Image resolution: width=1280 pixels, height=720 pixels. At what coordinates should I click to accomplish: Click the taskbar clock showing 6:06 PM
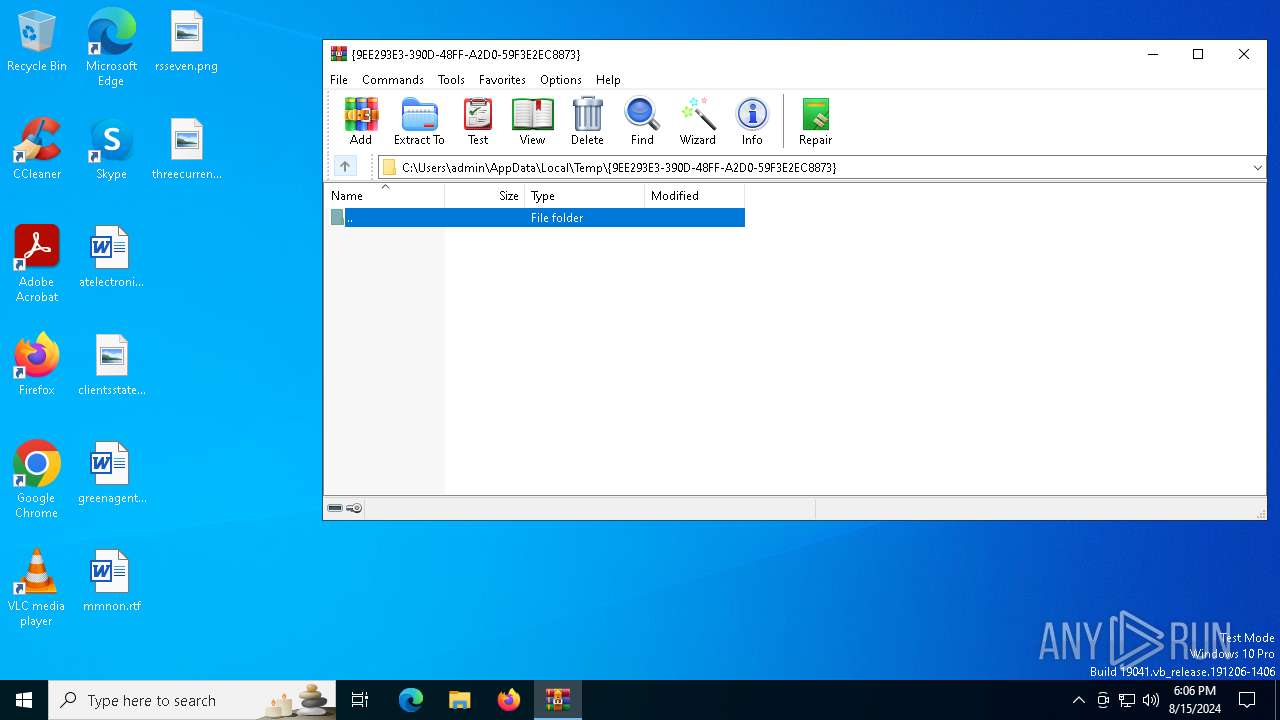[1194, 700]
